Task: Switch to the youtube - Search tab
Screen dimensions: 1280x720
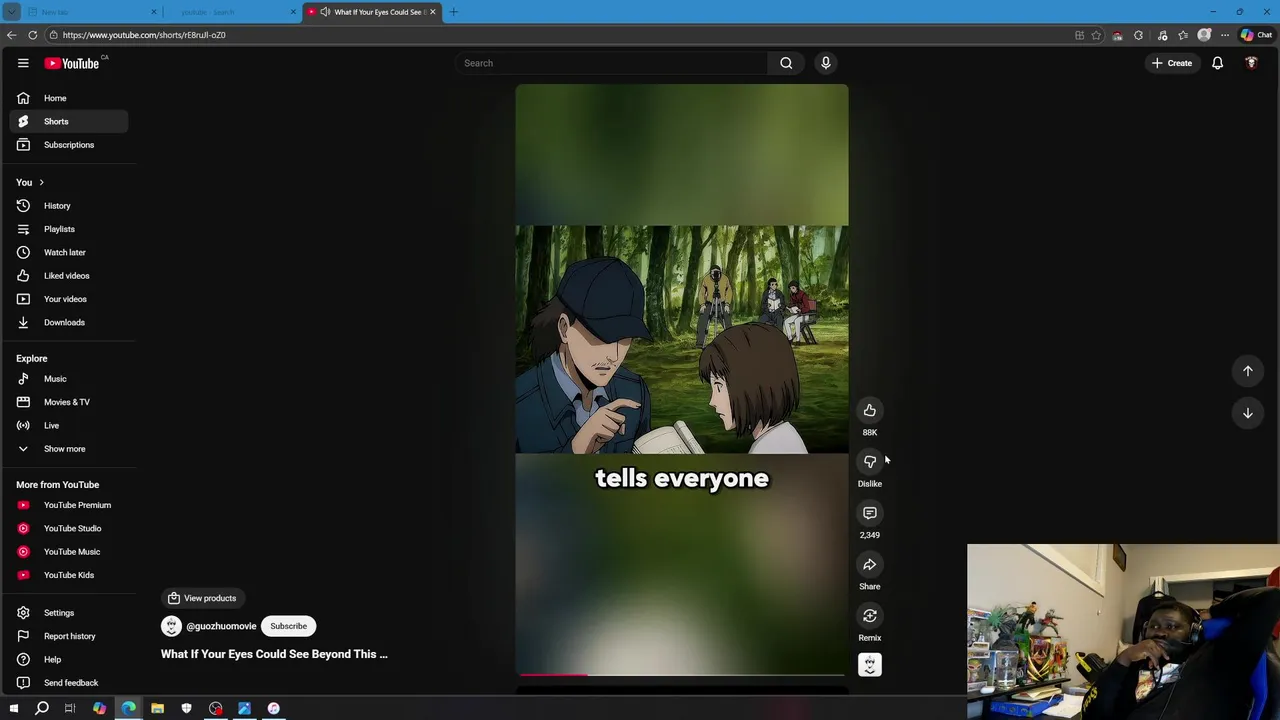Action: (232, 12)
